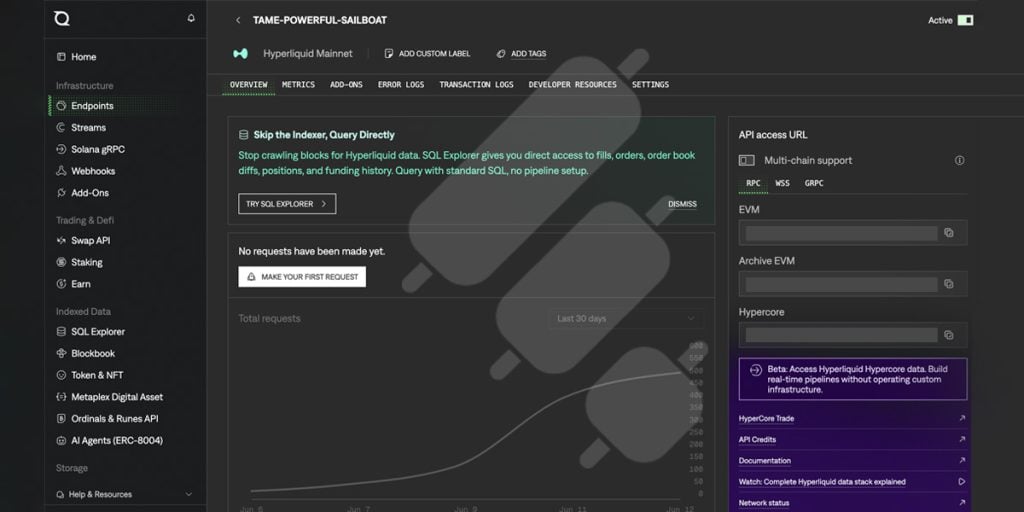Copy the Hypercore URL
Viewport: 1024px width, 512px height.
coord(949,335)
